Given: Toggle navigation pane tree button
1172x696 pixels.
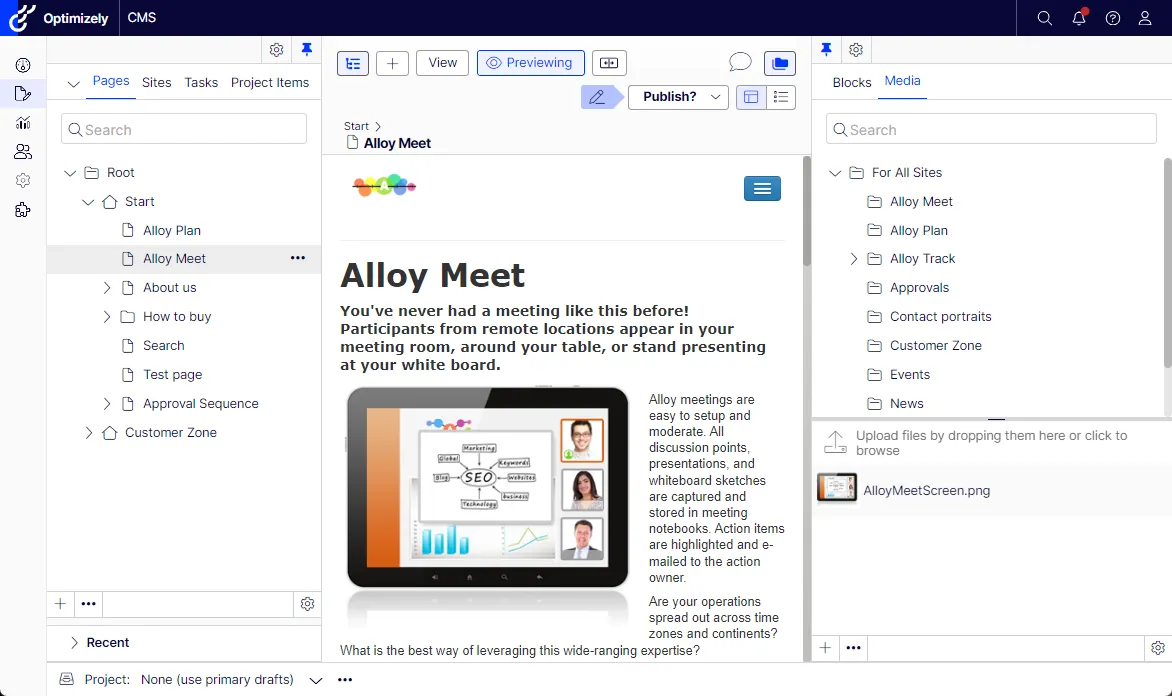Looking at the screenshot, I should click(353, 64).
